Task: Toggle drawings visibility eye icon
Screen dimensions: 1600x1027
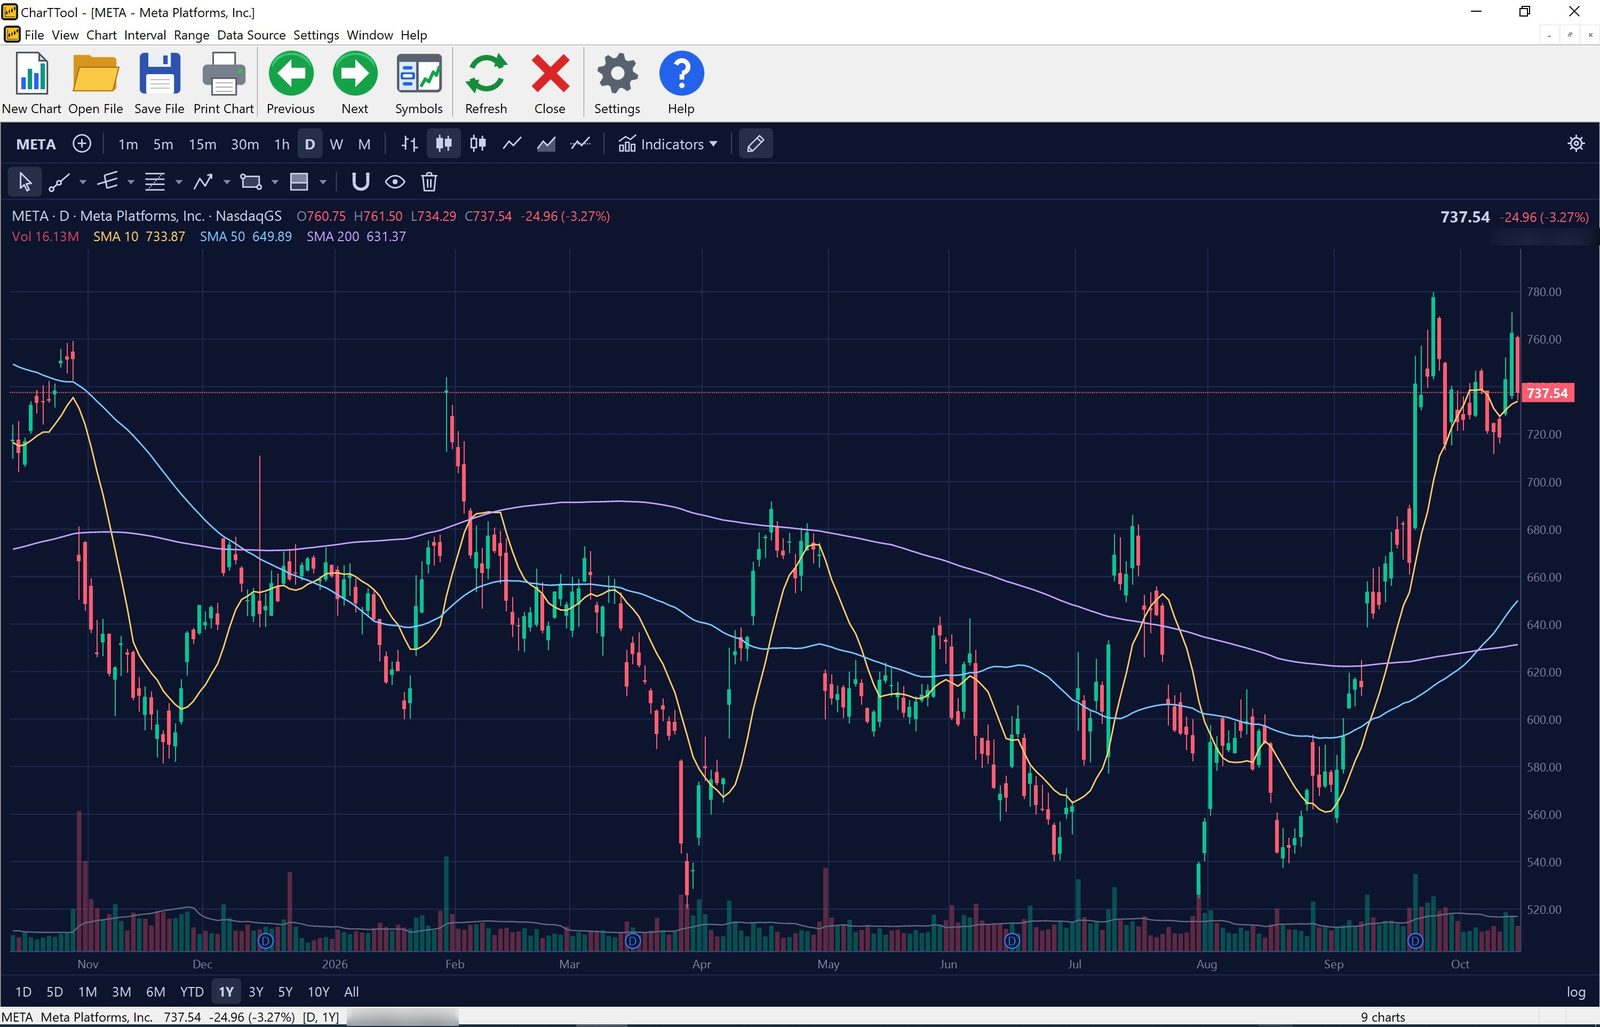Action: (395, 182)
